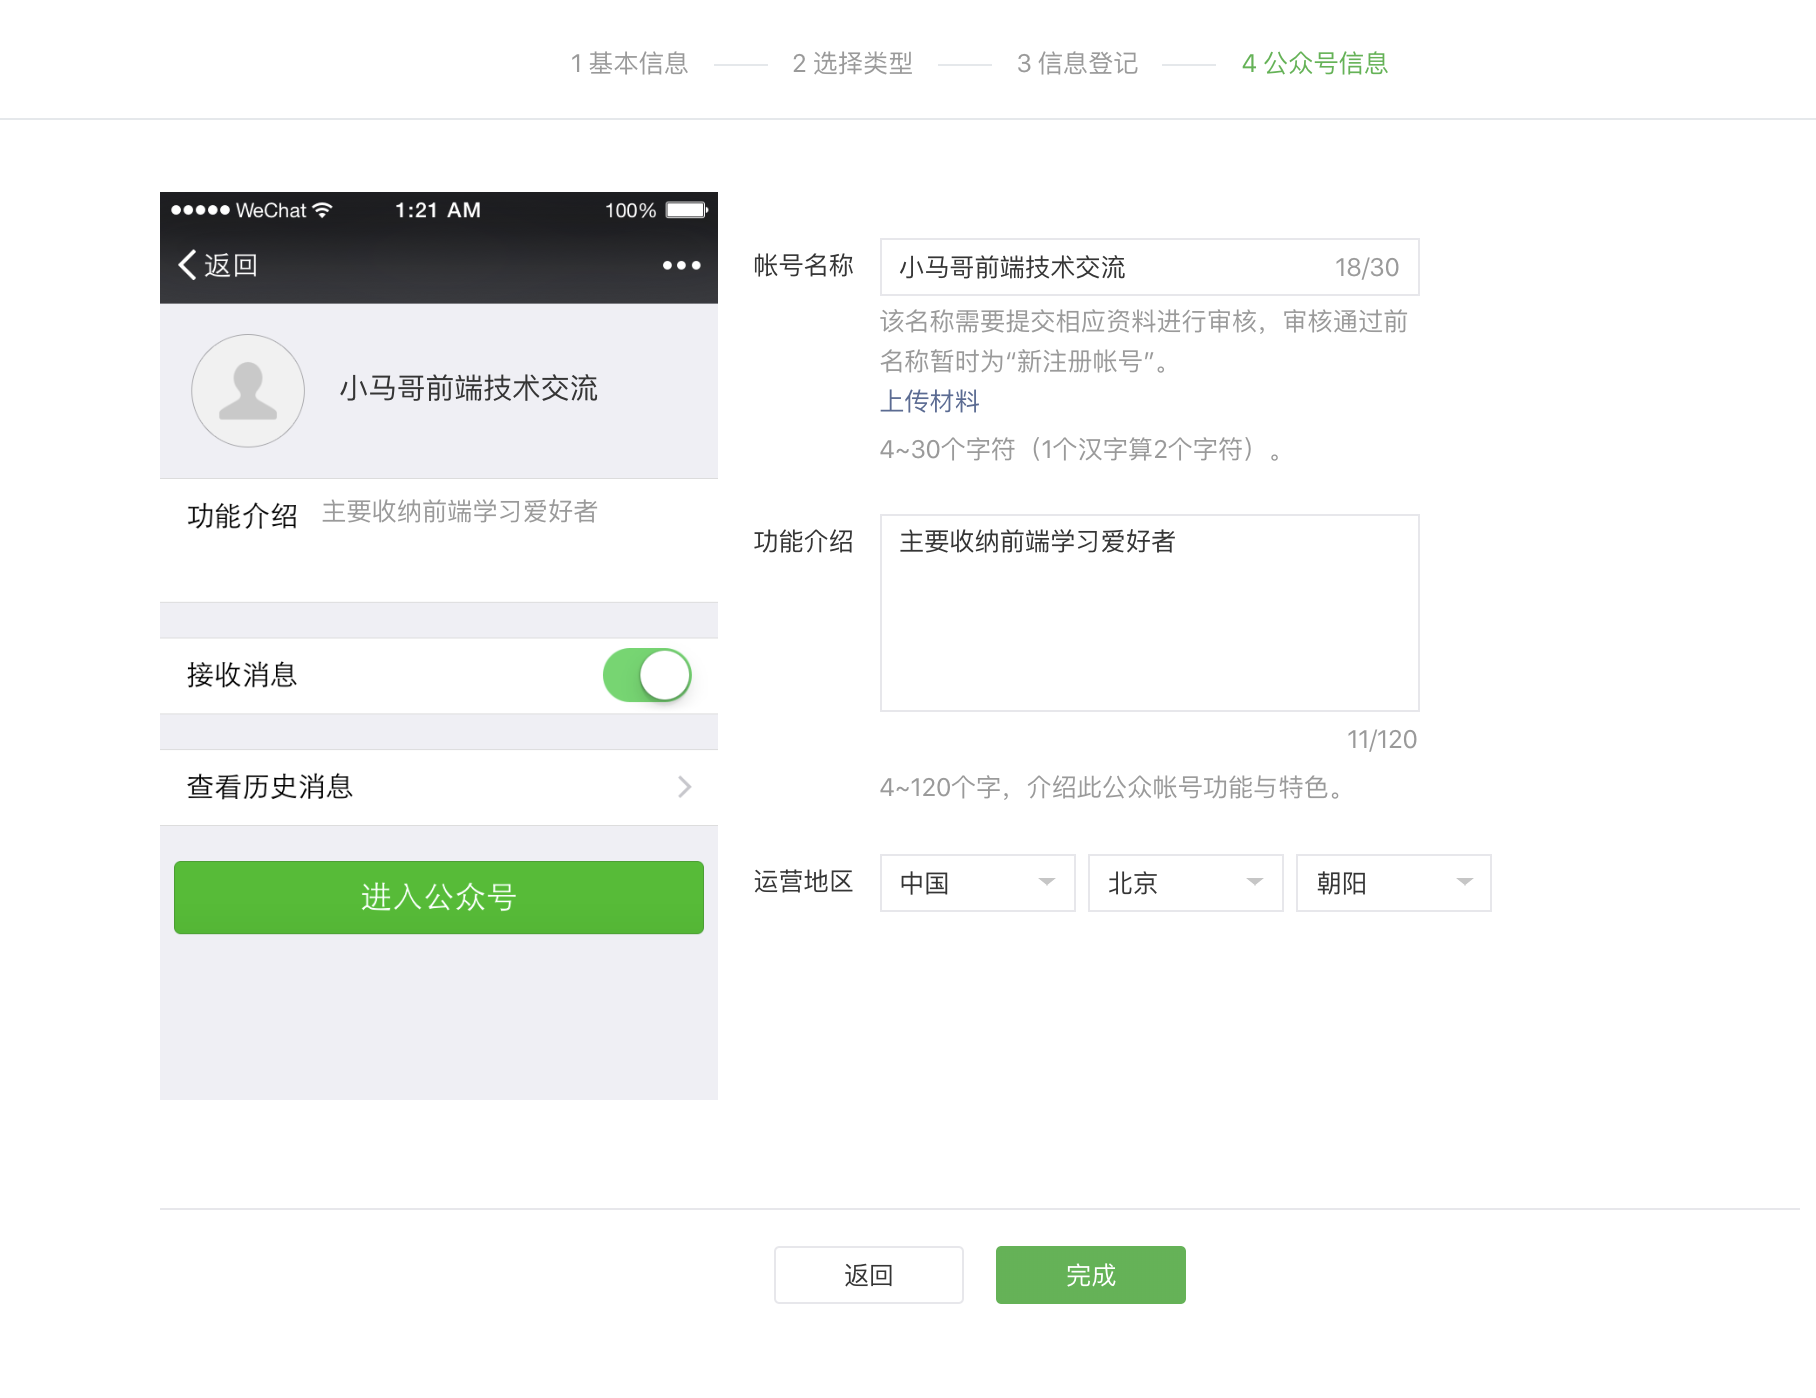Click the 返回 button at the bottom
Viewport: 1816px width, 1398px height.
click(x=868, y=1275)
